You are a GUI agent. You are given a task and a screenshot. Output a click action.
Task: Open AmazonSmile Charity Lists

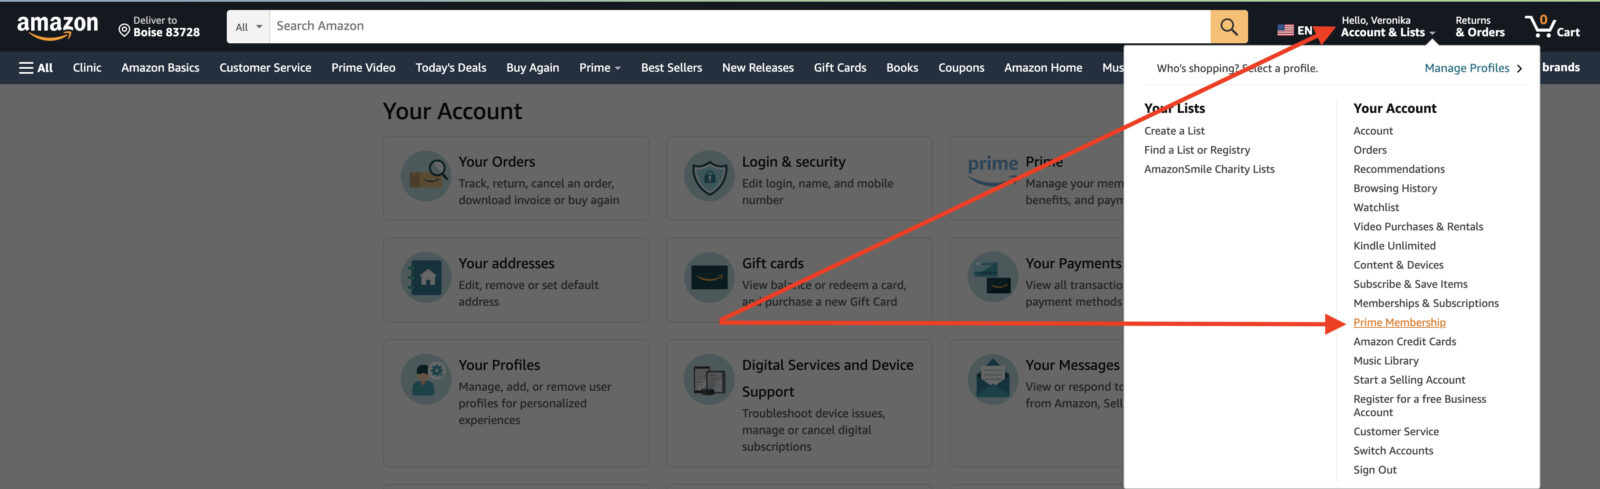tap(1209, 169)
